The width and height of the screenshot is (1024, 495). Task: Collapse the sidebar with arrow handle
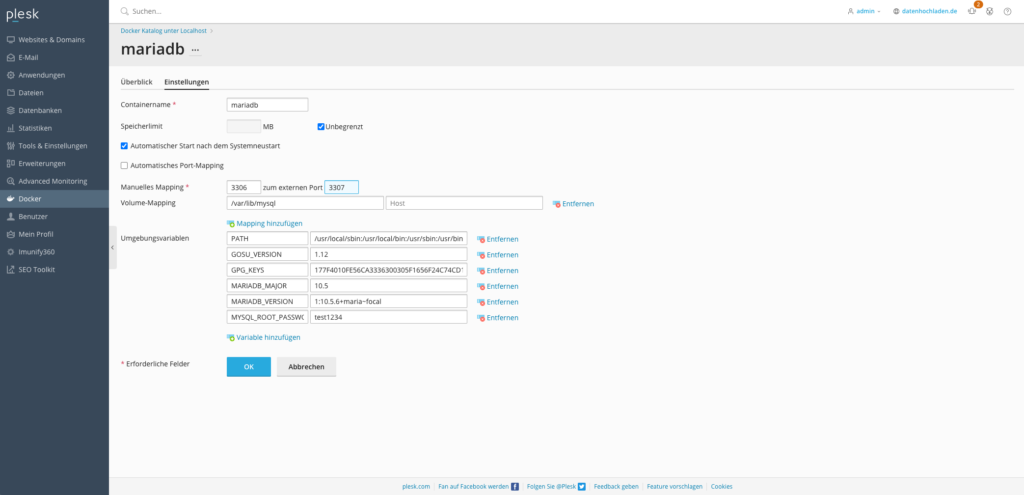coord(112,248)
